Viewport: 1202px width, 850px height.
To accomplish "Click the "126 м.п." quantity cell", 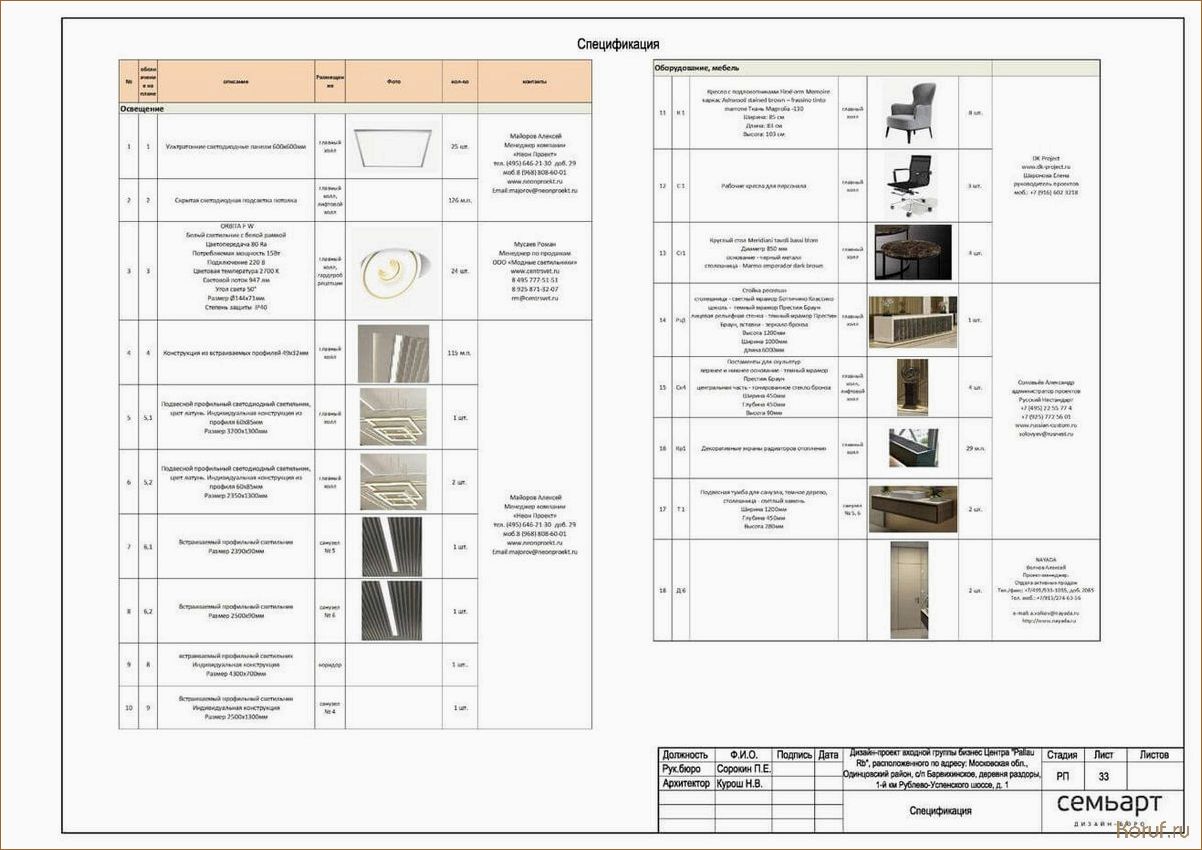I will (459, 200).
